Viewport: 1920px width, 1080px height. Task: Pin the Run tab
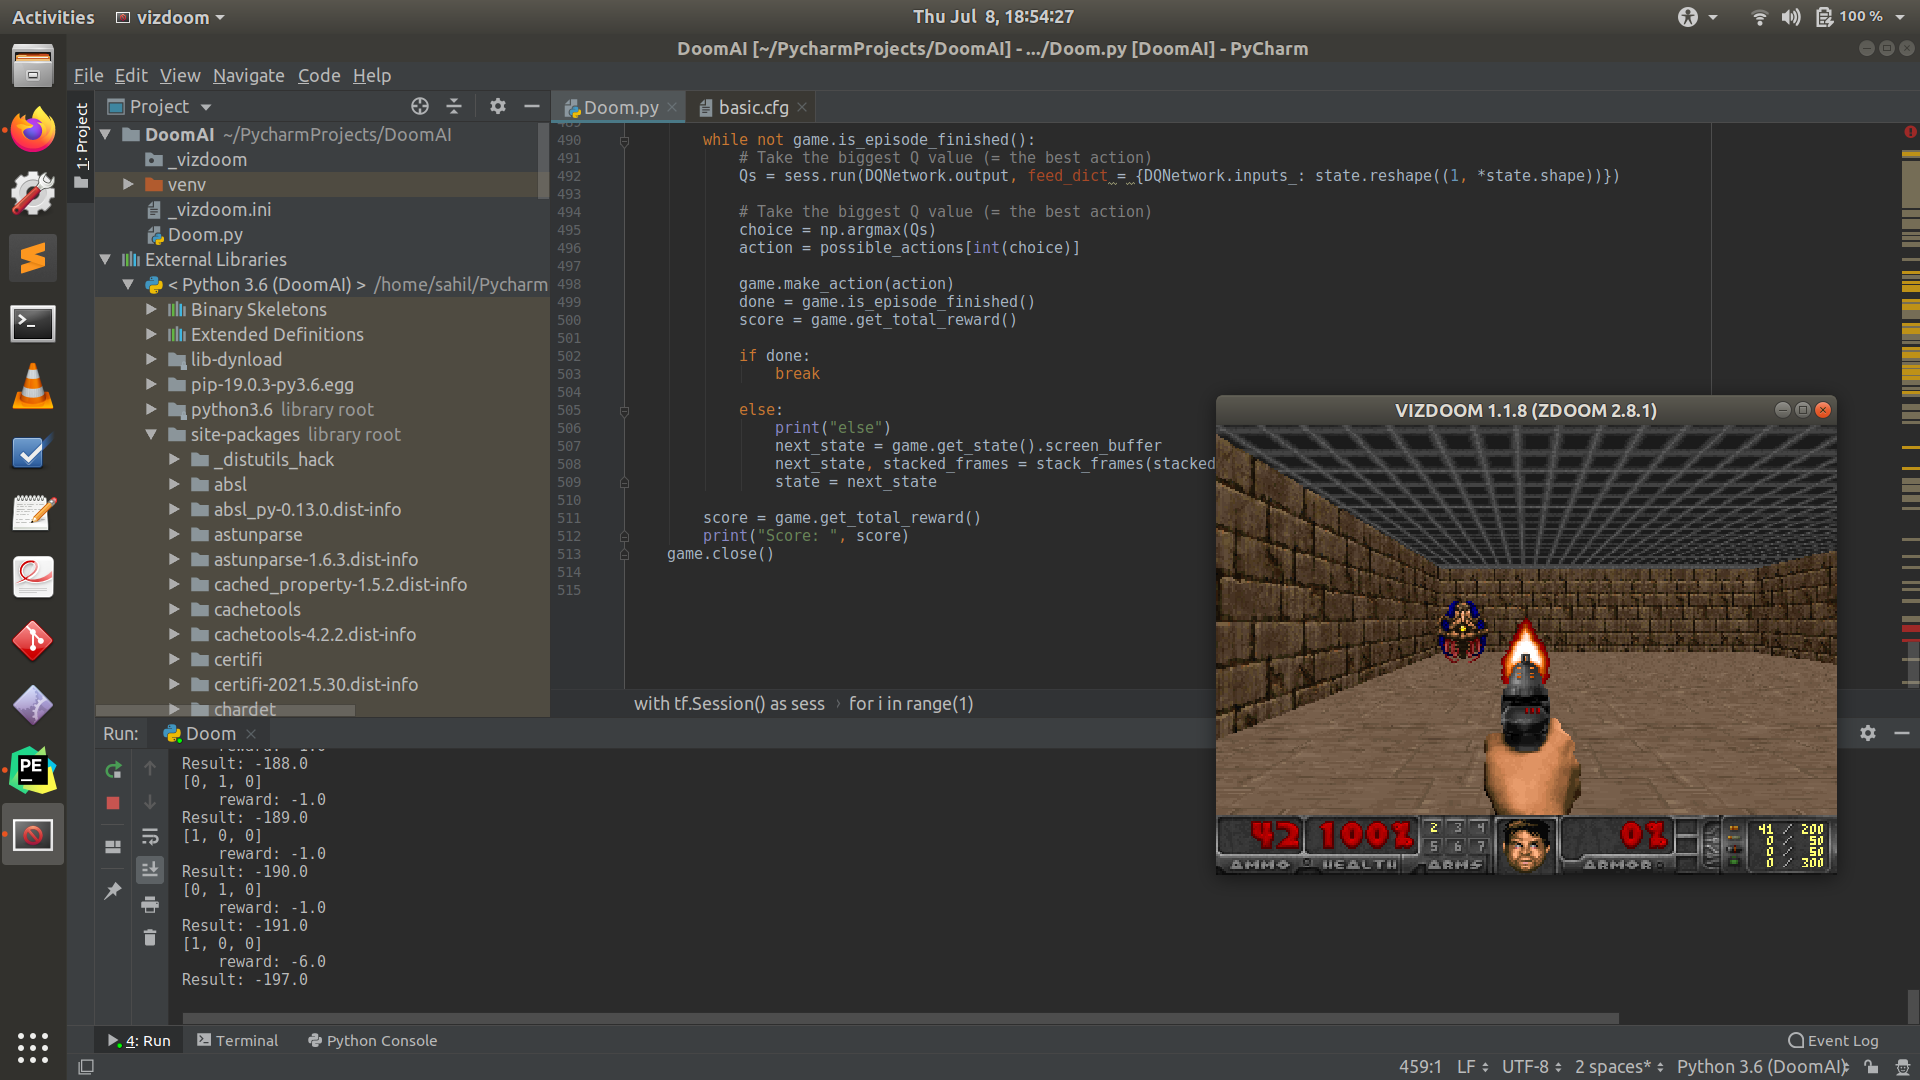[113, 890]
